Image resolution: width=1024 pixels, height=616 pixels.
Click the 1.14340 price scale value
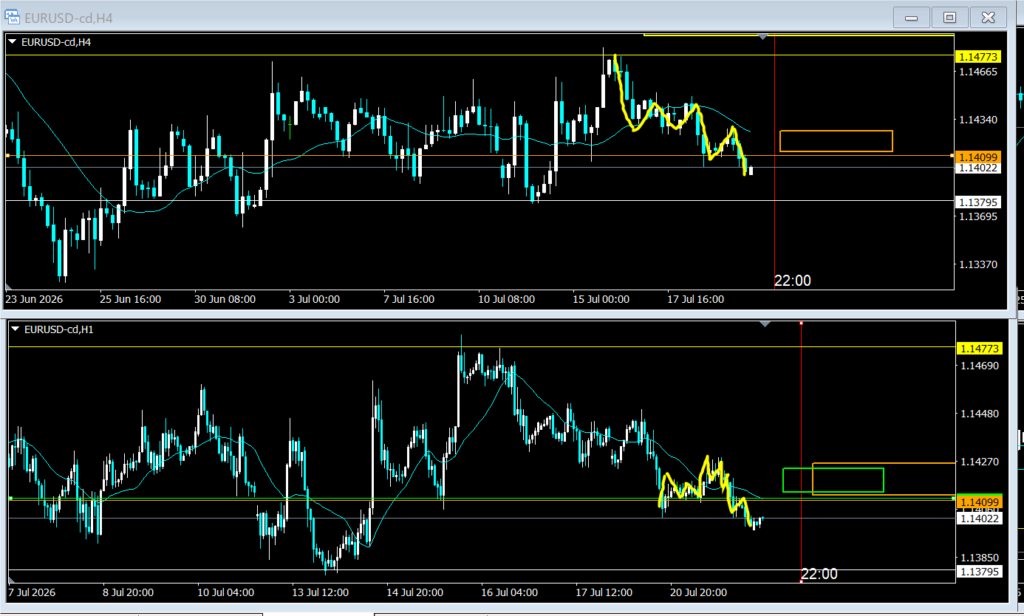point(978,120)
